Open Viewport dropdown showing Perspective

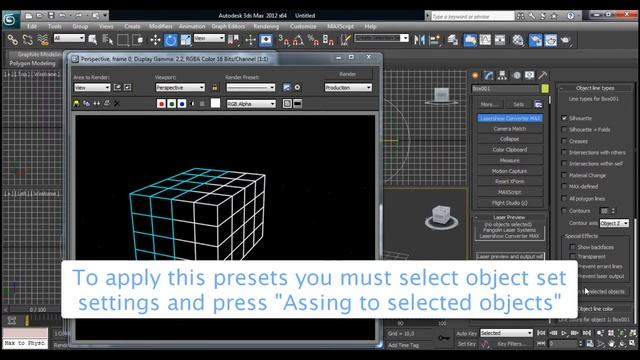(180, 87)
